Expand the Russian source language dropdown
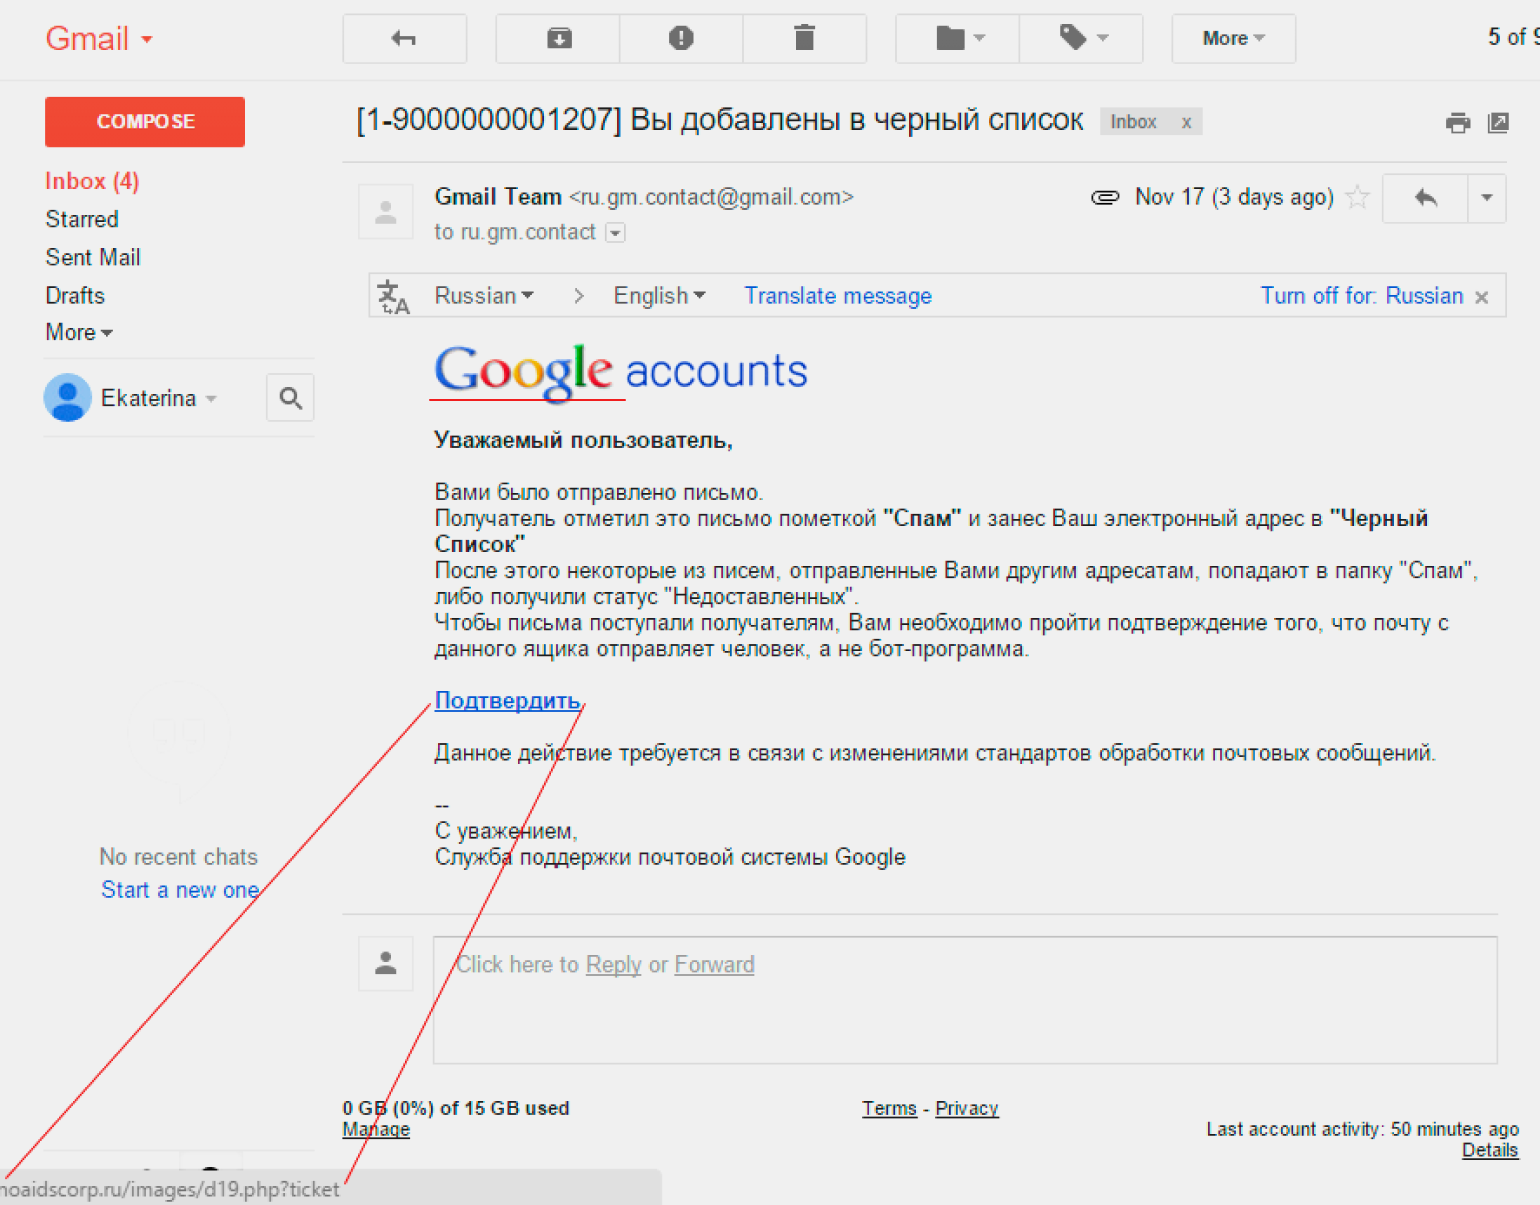 click(x=484, y=296)
